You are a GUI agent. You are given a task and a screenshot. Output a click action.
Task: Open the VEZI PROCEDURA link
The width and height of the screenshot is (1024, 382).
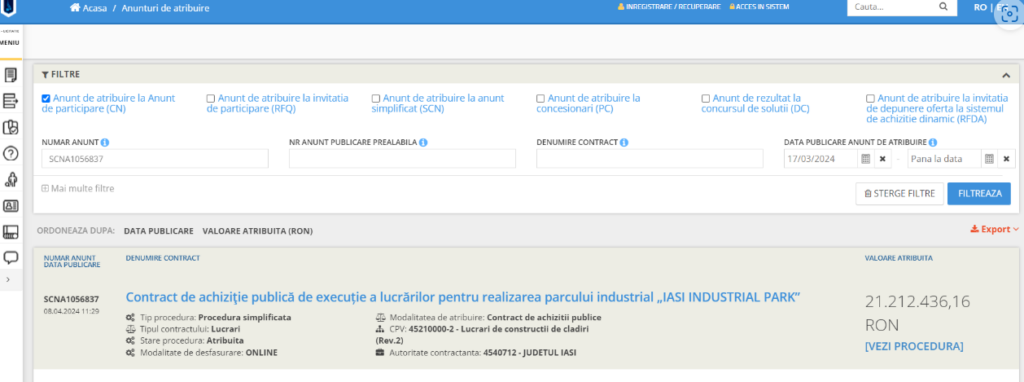914,346
